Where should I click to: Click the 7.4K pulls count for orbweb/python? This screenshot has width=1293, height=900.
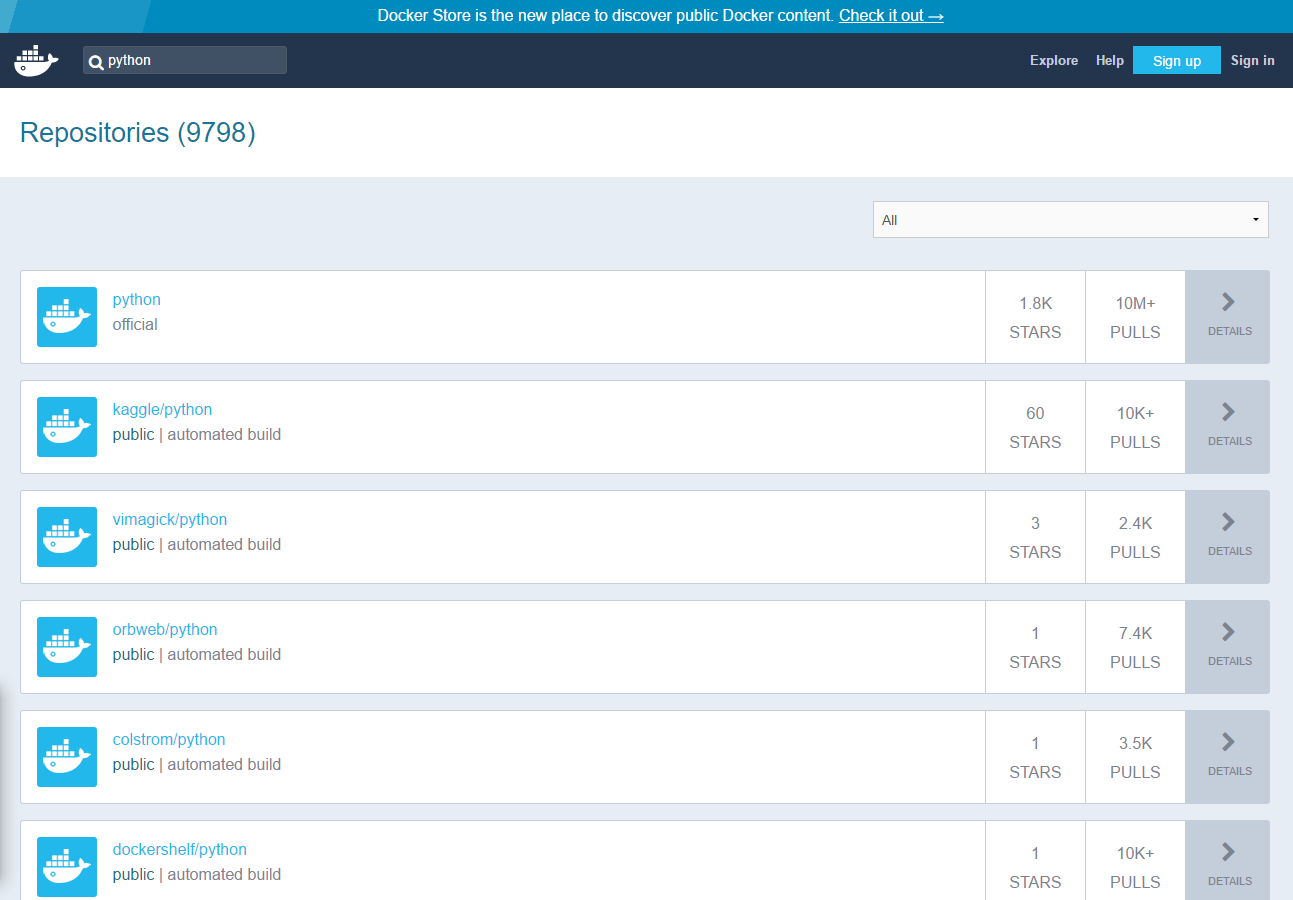tap(1135, 633)
